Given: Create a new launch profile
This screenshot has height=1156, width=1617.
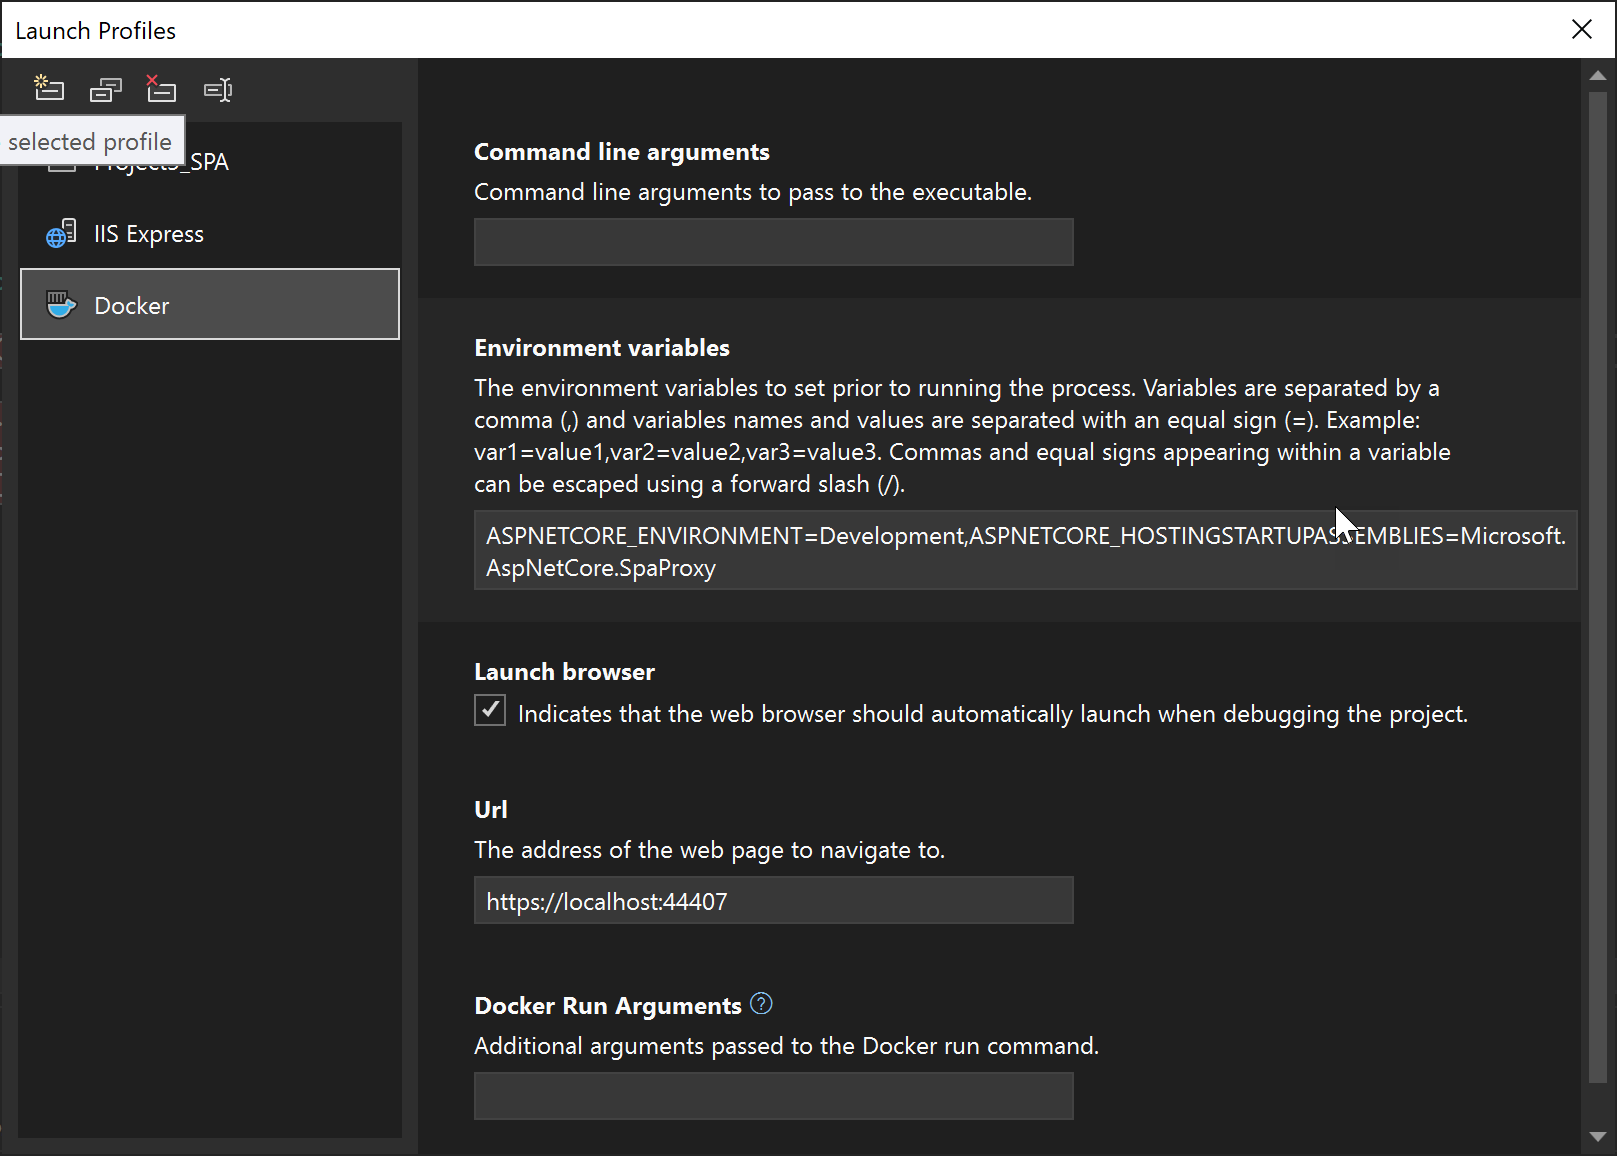Looking at the screenshot, I should 48,89.
